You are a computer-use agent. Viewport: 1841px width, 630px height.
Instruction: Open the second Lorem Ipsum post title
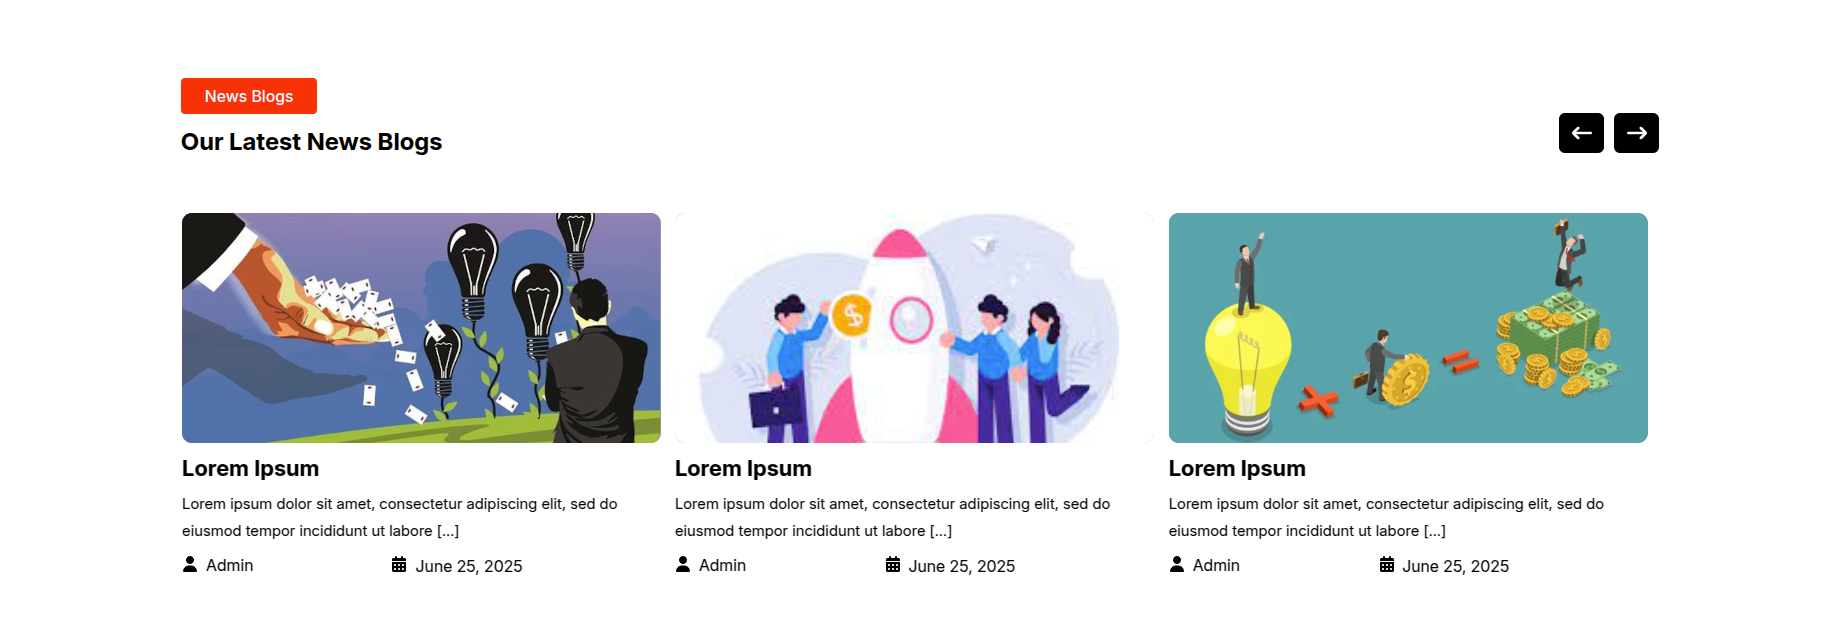(x=743, y=468)
